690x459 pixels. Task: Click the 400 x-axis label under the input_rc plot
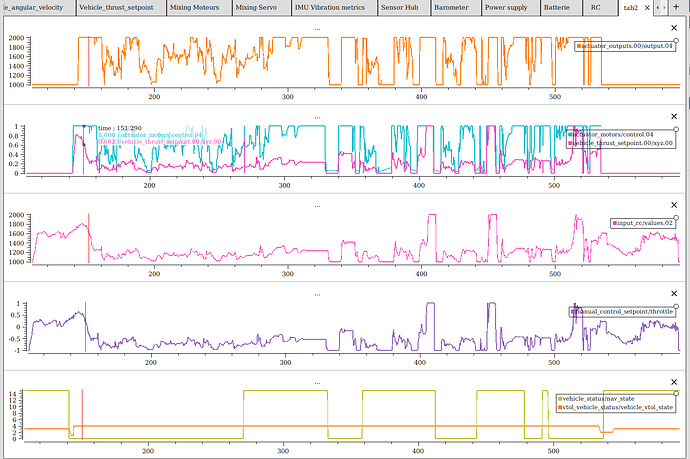[x=421, y=274]
